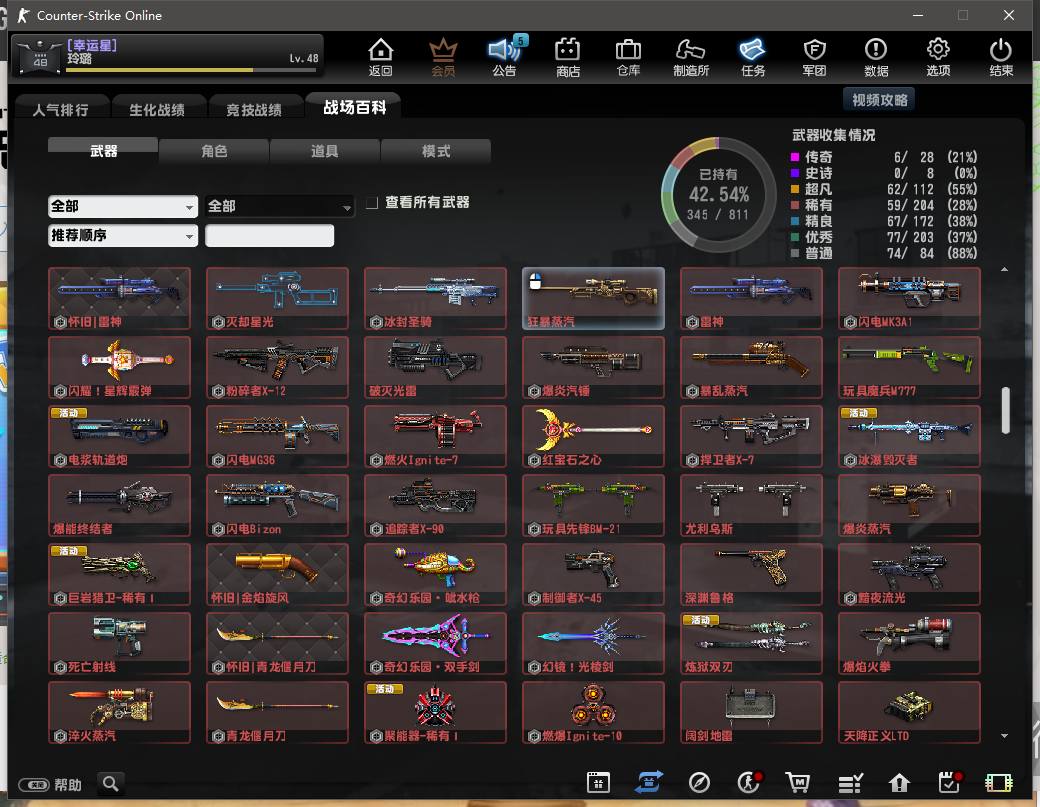The image size is (1040, 807).
Task: Click the 结束 power icon to exit
Action: pyautogui.click(x=1000, y=57)
